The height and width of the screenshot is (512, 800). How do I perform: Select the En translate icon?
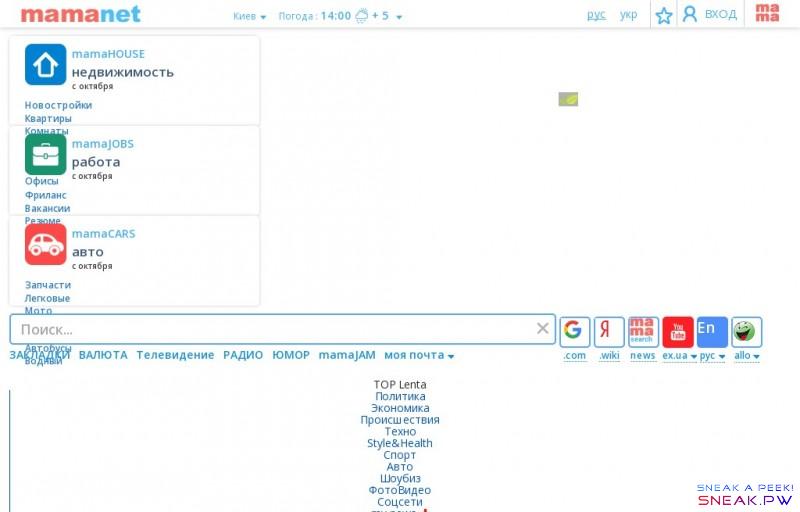[712, 331]
